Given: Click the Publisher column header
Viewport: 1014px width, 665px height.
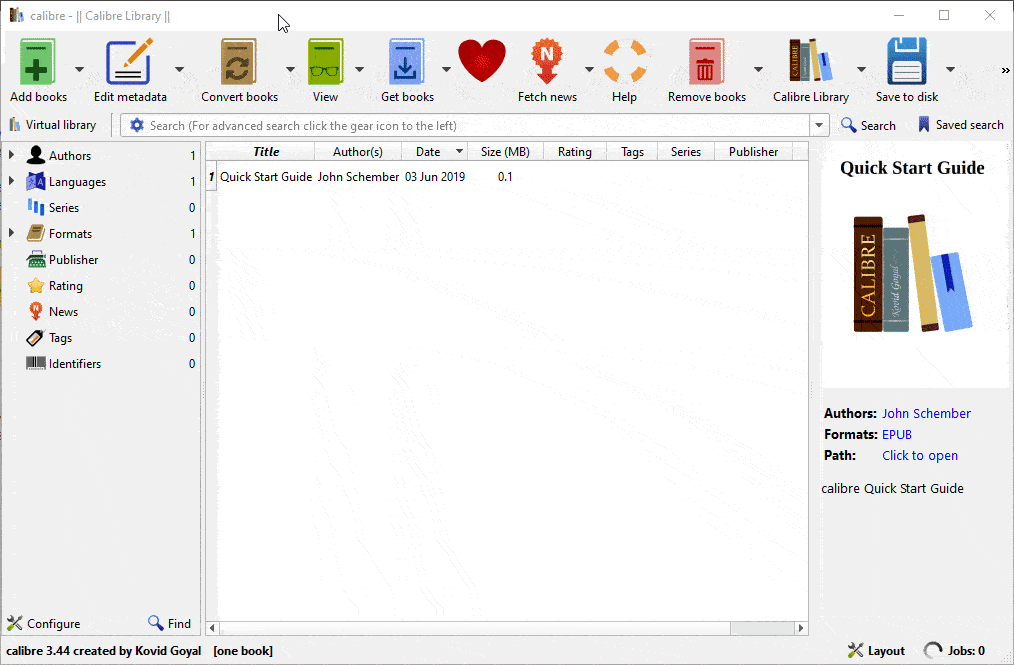Looking at the screenshot, I should 753,151.
